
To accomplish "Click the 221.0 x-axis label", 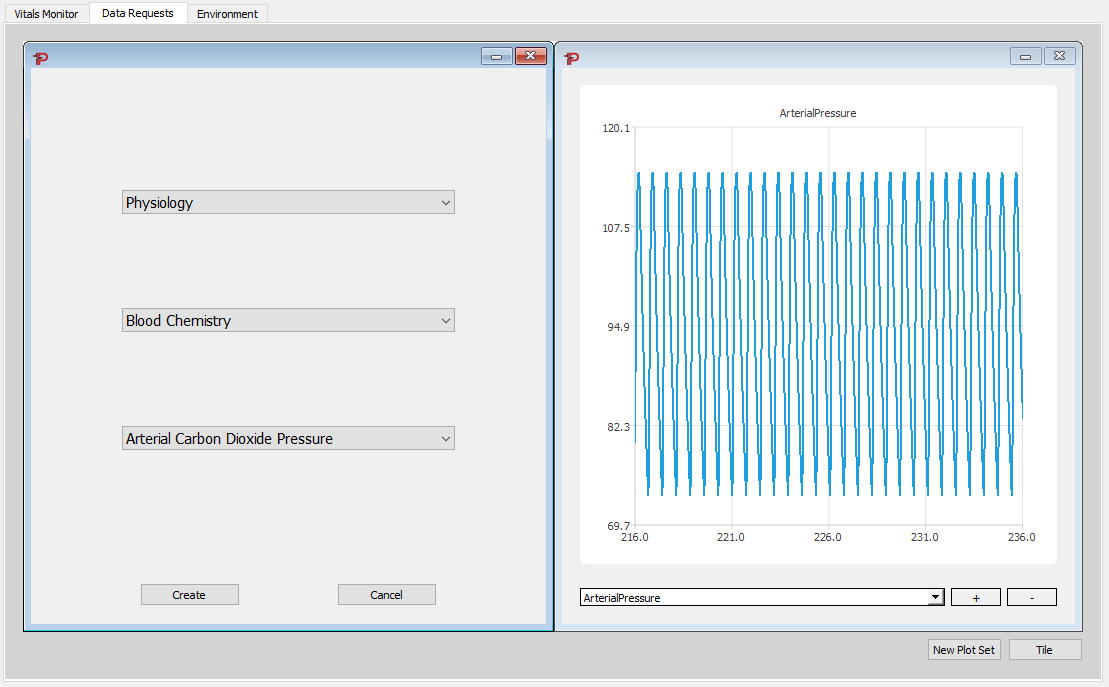I will coord(731,537).
